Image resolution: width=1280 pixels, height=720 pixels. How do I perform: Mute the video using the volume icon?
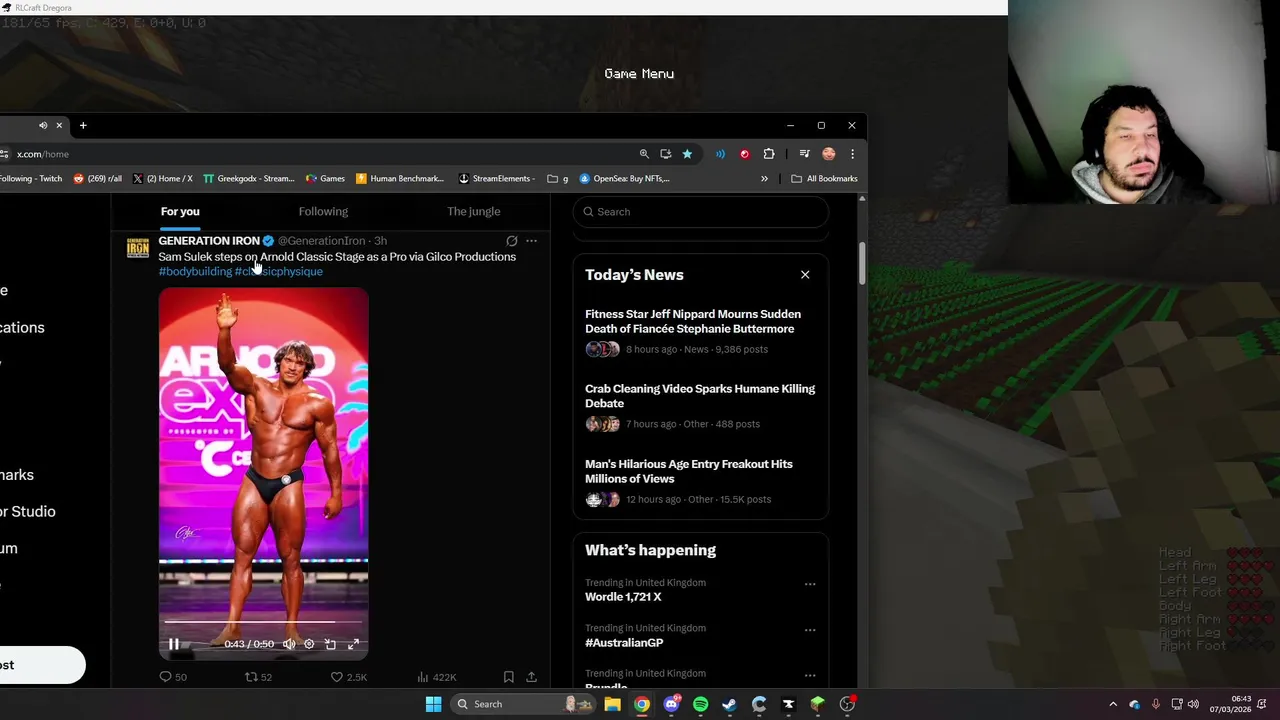click(x=289, y=644)
